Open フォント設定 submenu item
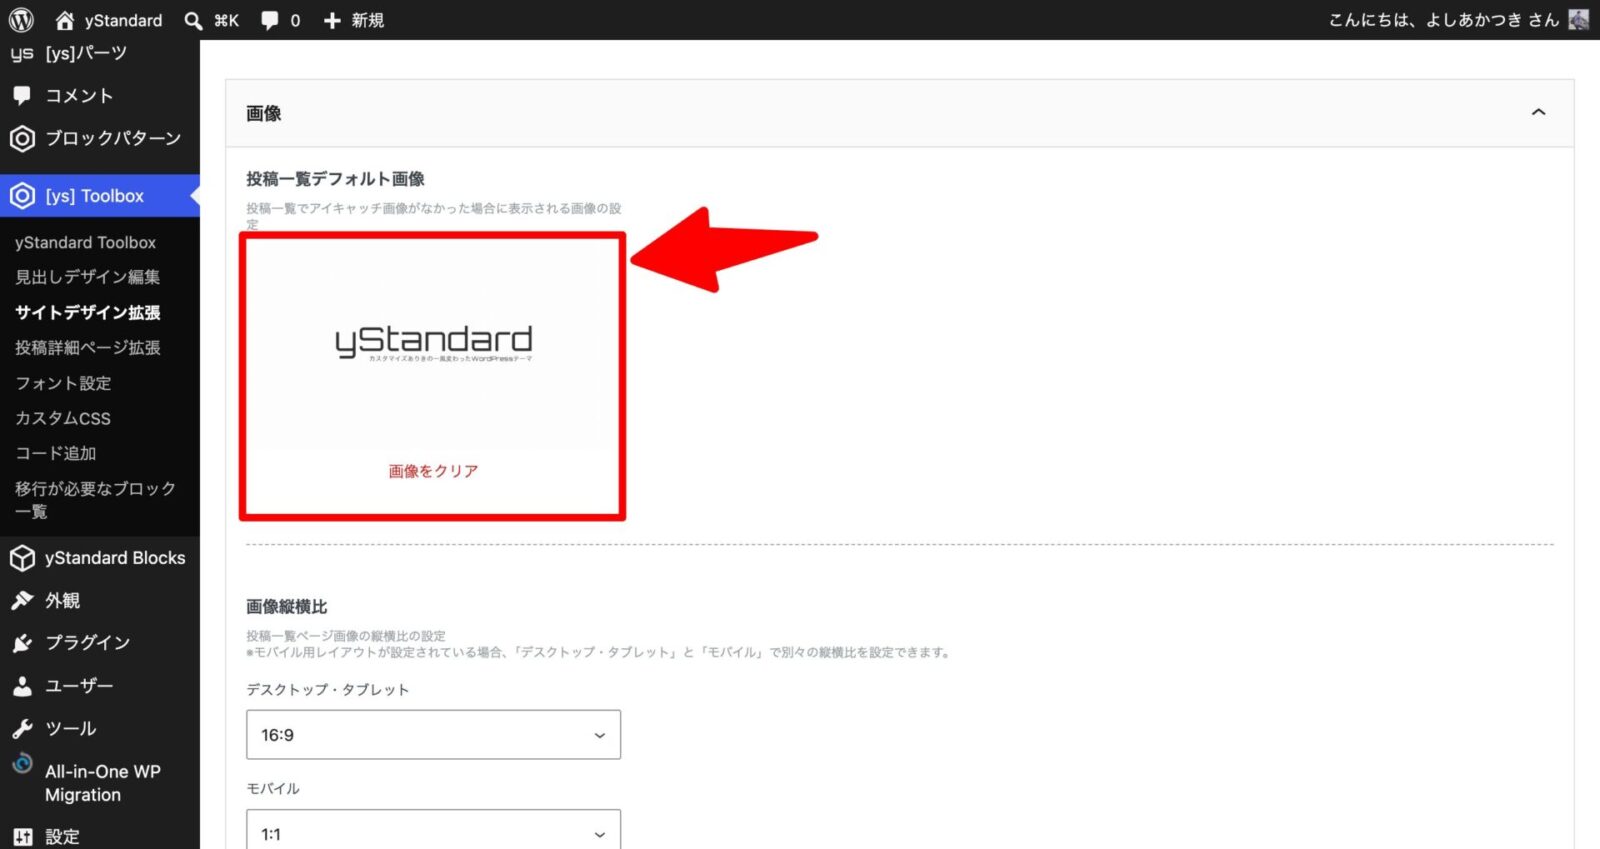The width and height of the screenshot is (1600, 849). tap(63, 383)
